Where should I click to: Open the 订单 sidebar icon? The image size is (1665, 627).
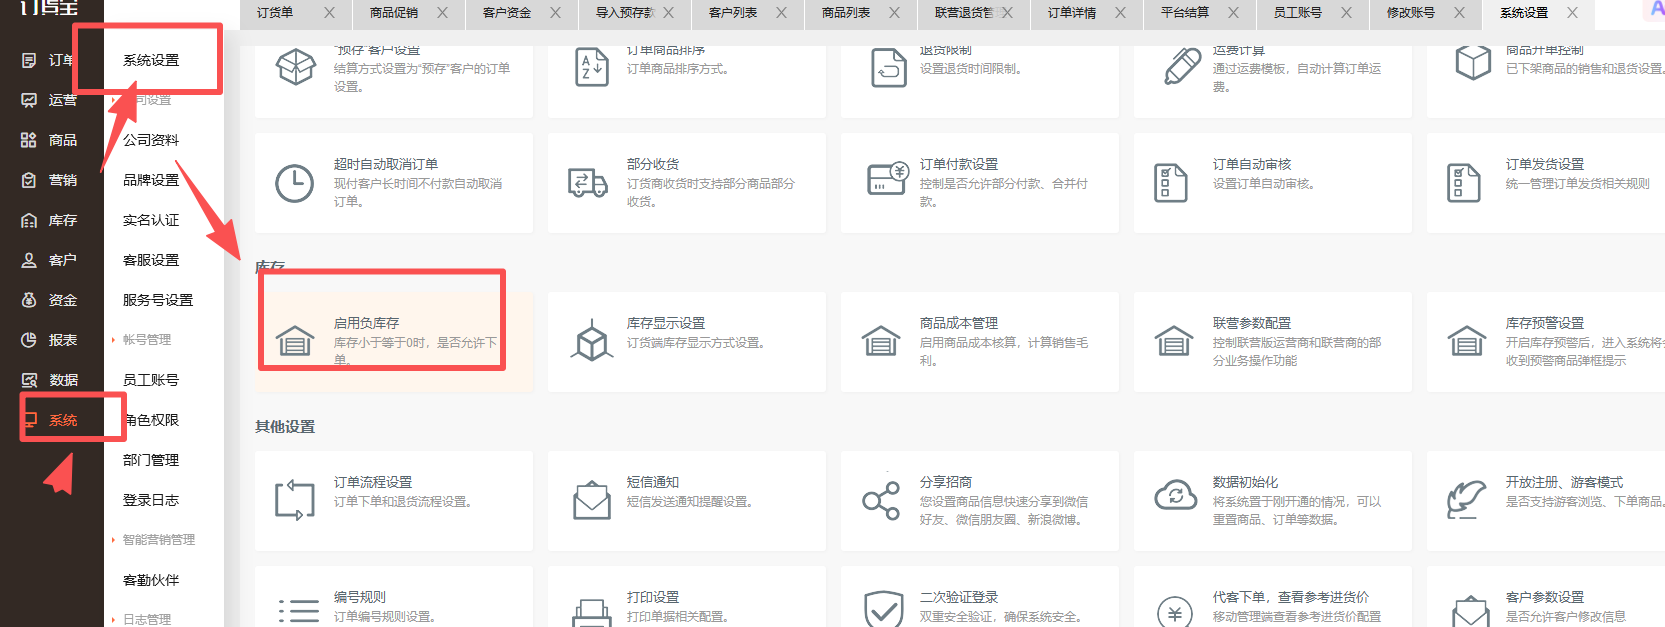tap(29, 60)
